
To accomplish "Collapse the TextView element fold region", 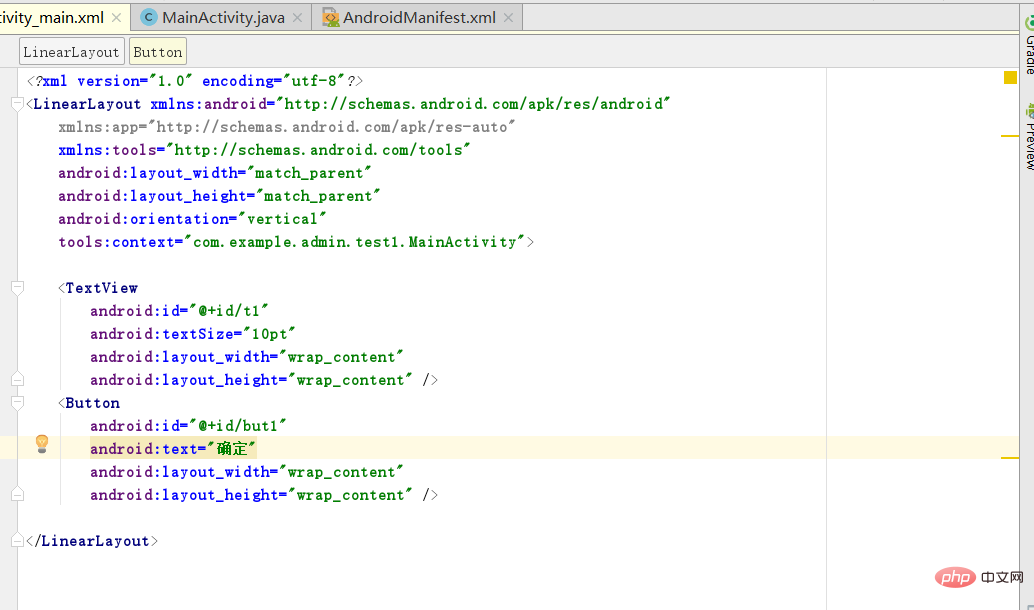I will (x=16, y=287).
